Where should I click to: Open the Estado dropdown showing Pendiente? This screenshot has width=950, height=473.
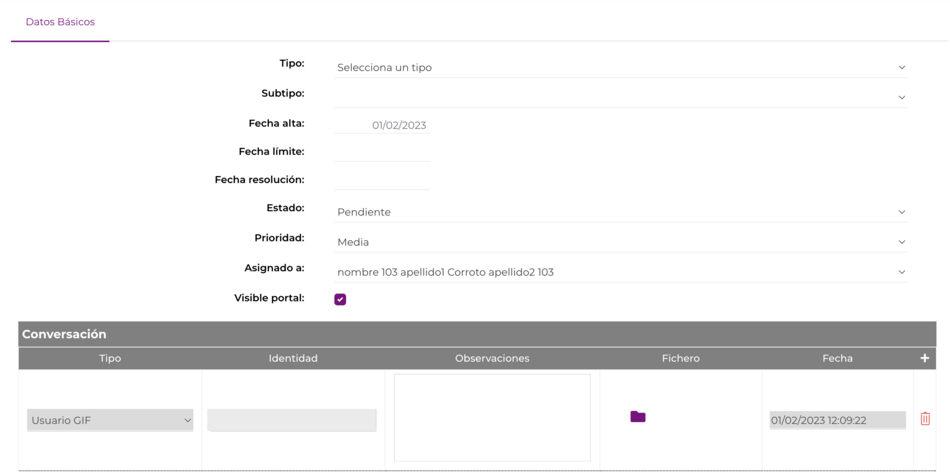coord(620,212)
